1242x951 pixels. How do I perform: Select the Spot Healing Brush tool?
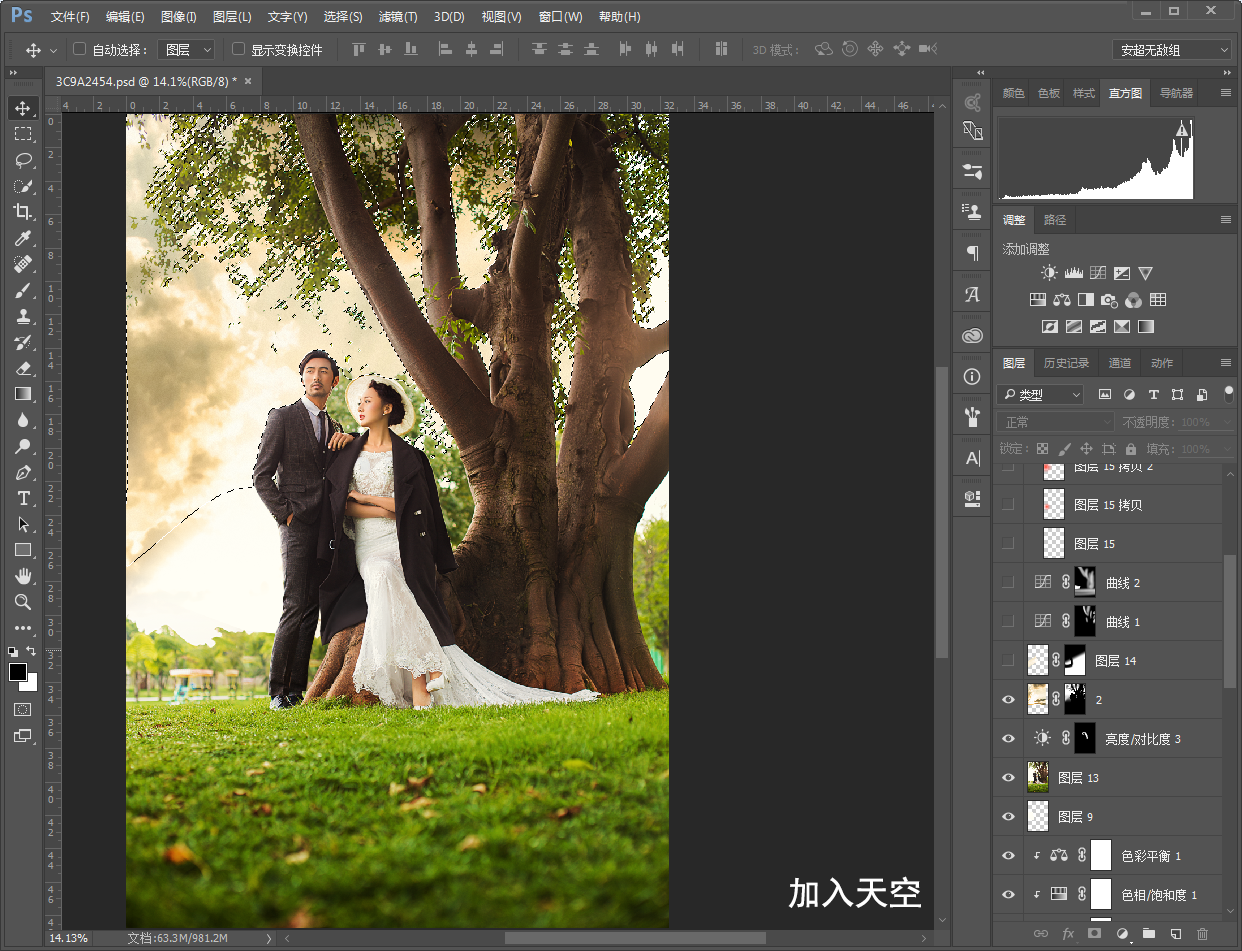(x=22, y=264)
